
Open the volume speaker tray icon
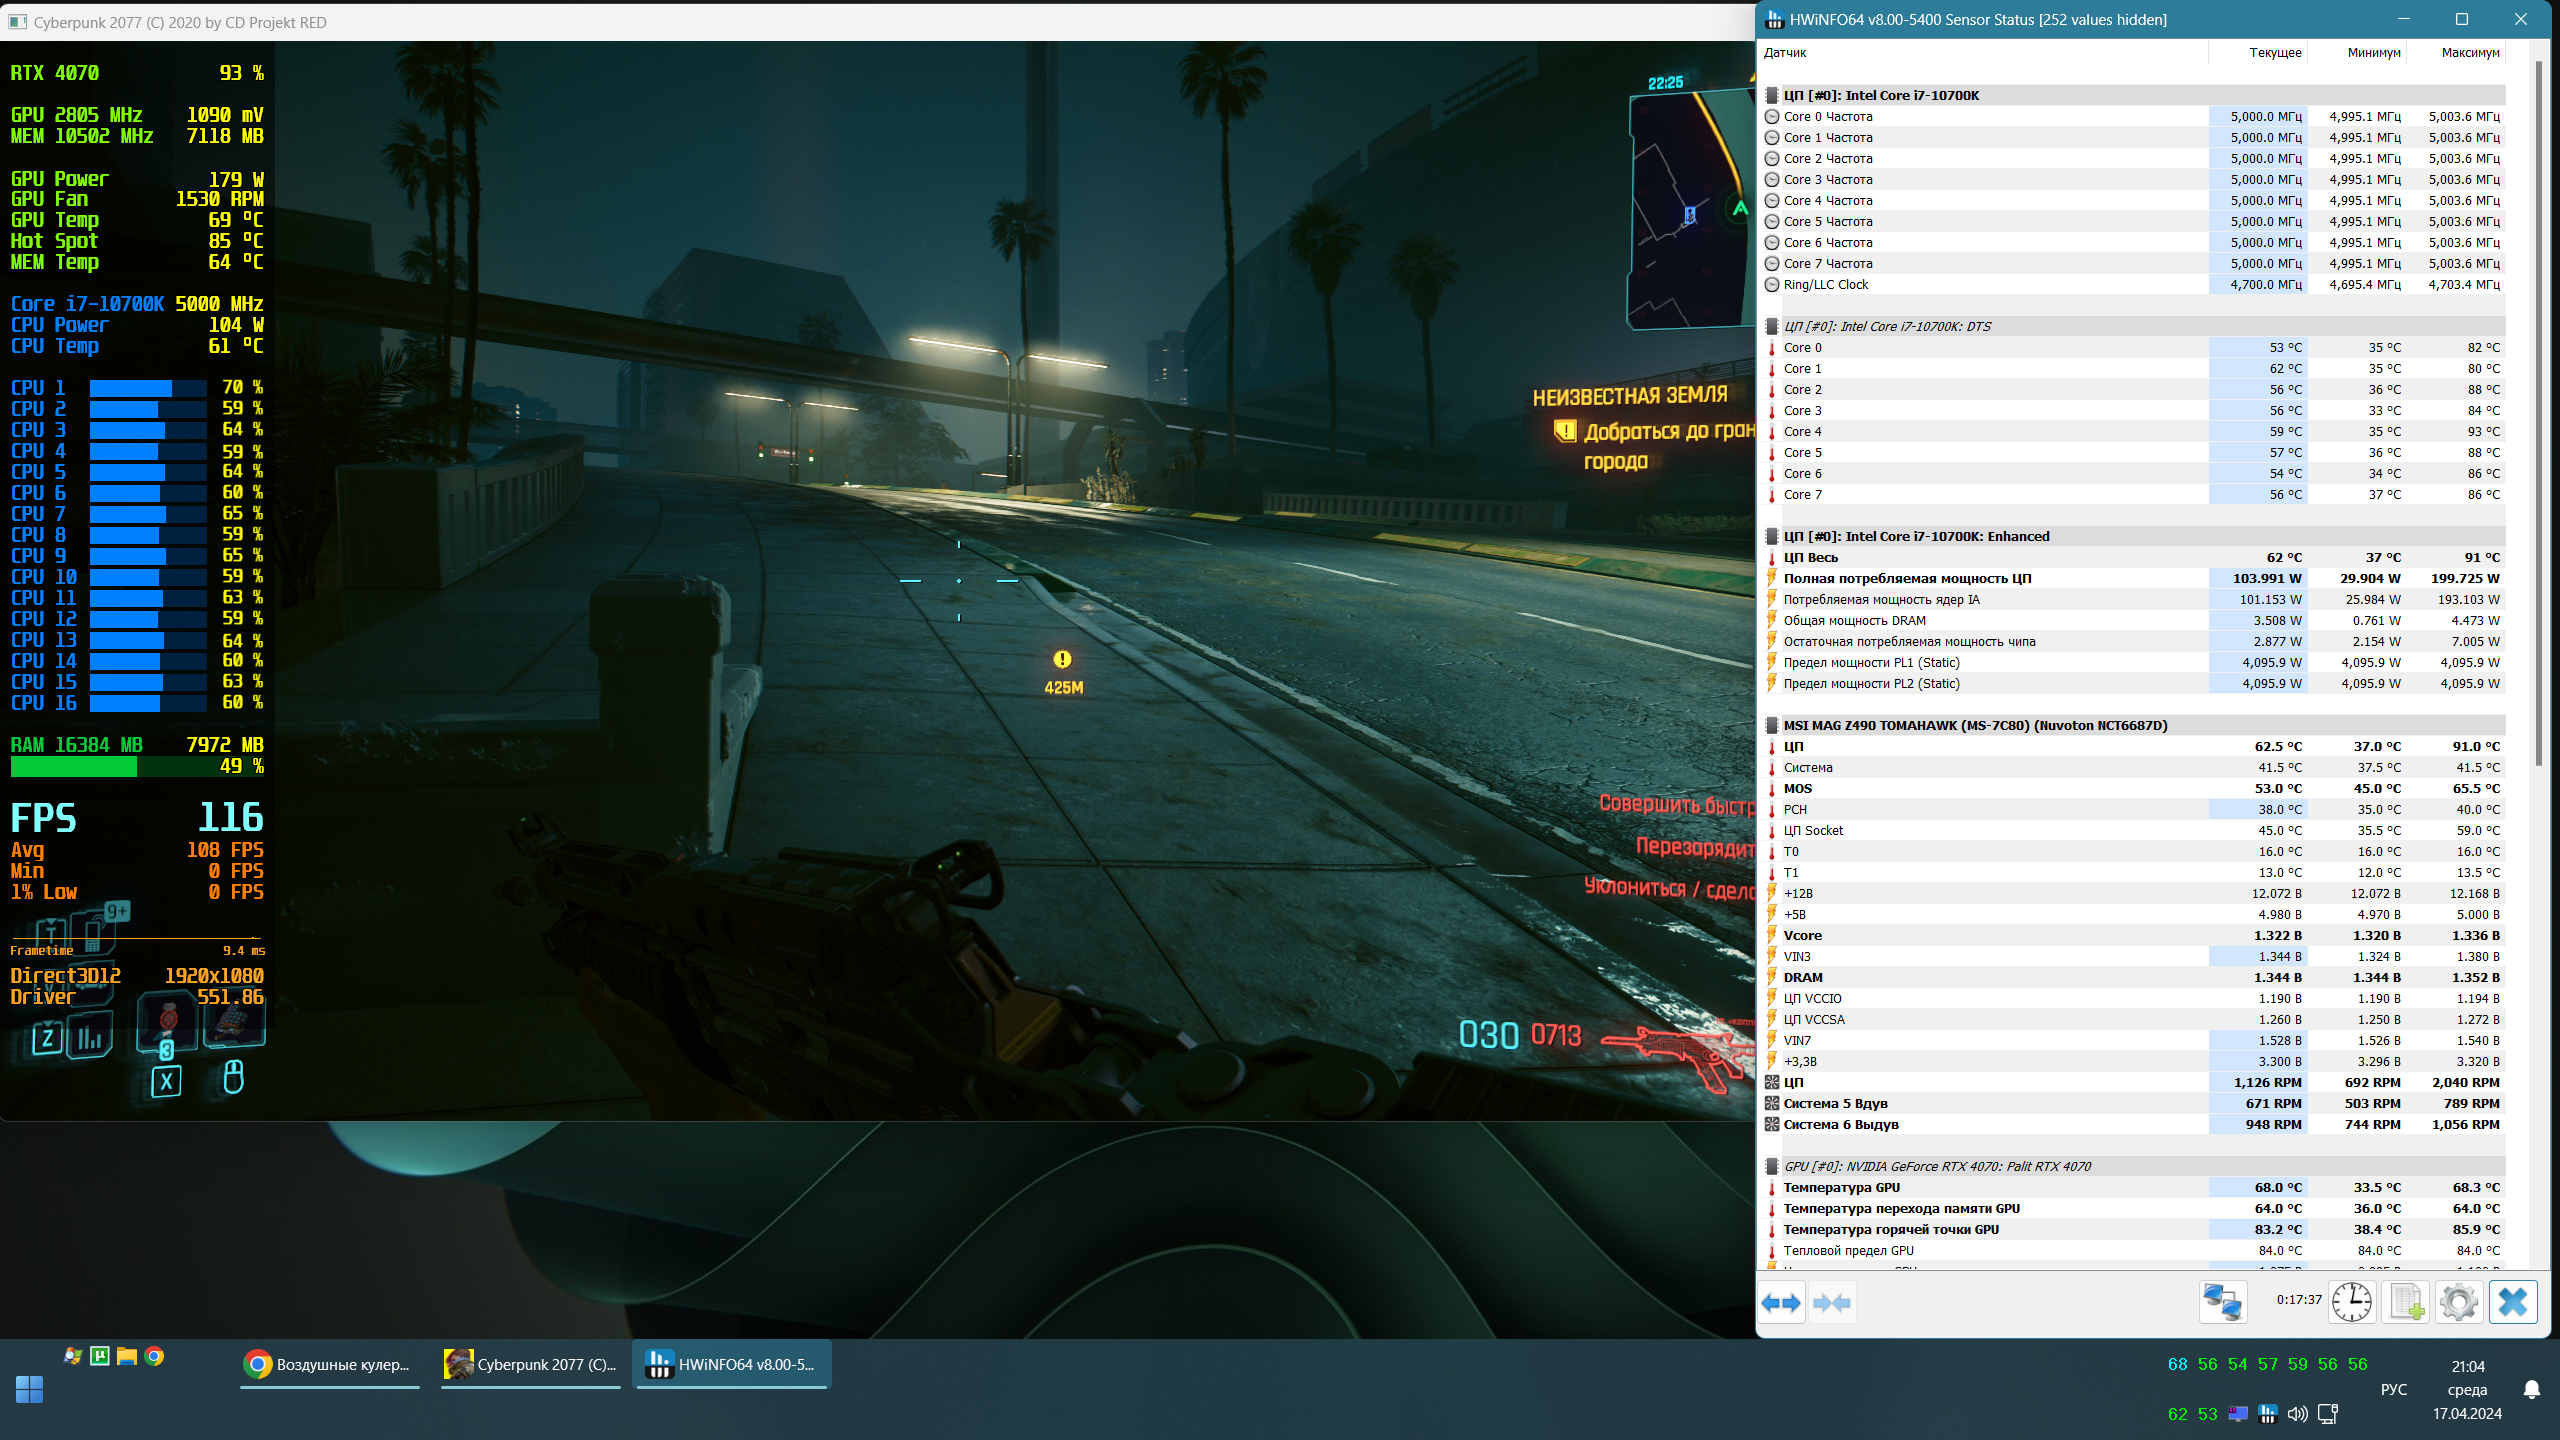[x=2297, y=1413]
